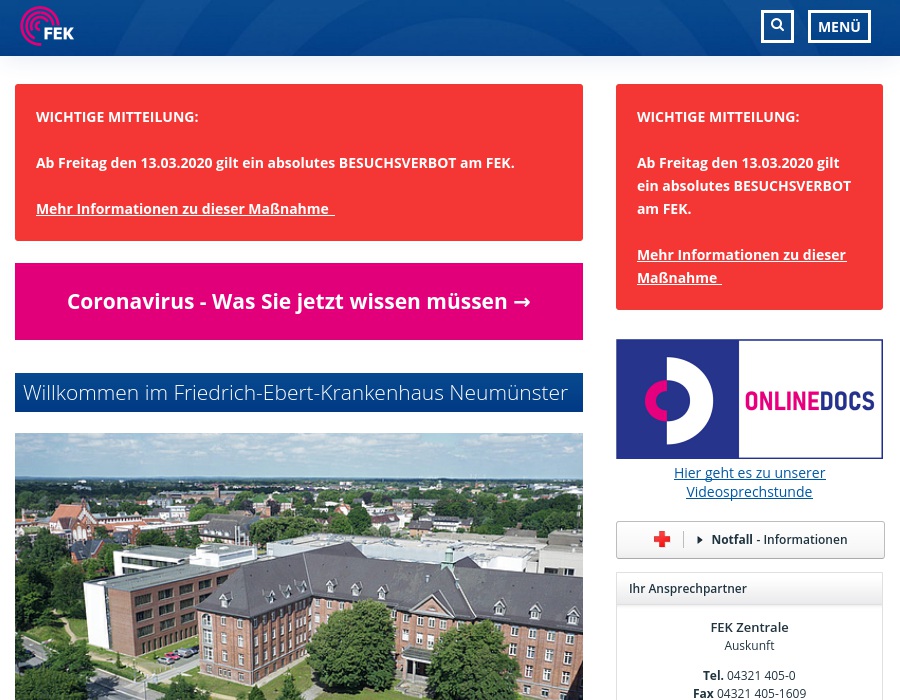
Task: Click the FEK logo in the header
Action: pyautogui.click(x=47, y=27)
